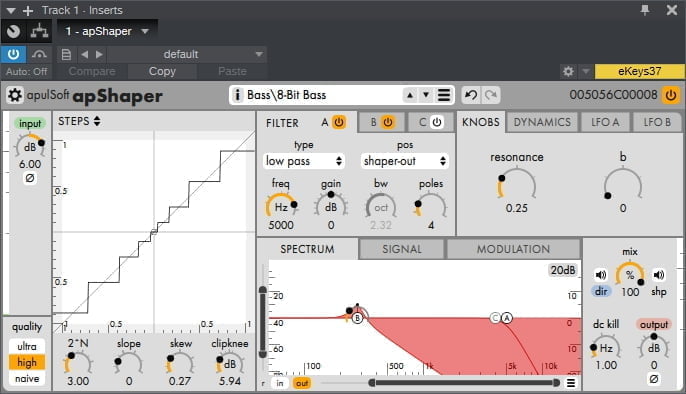Click the poles knob

click(431, 206)
